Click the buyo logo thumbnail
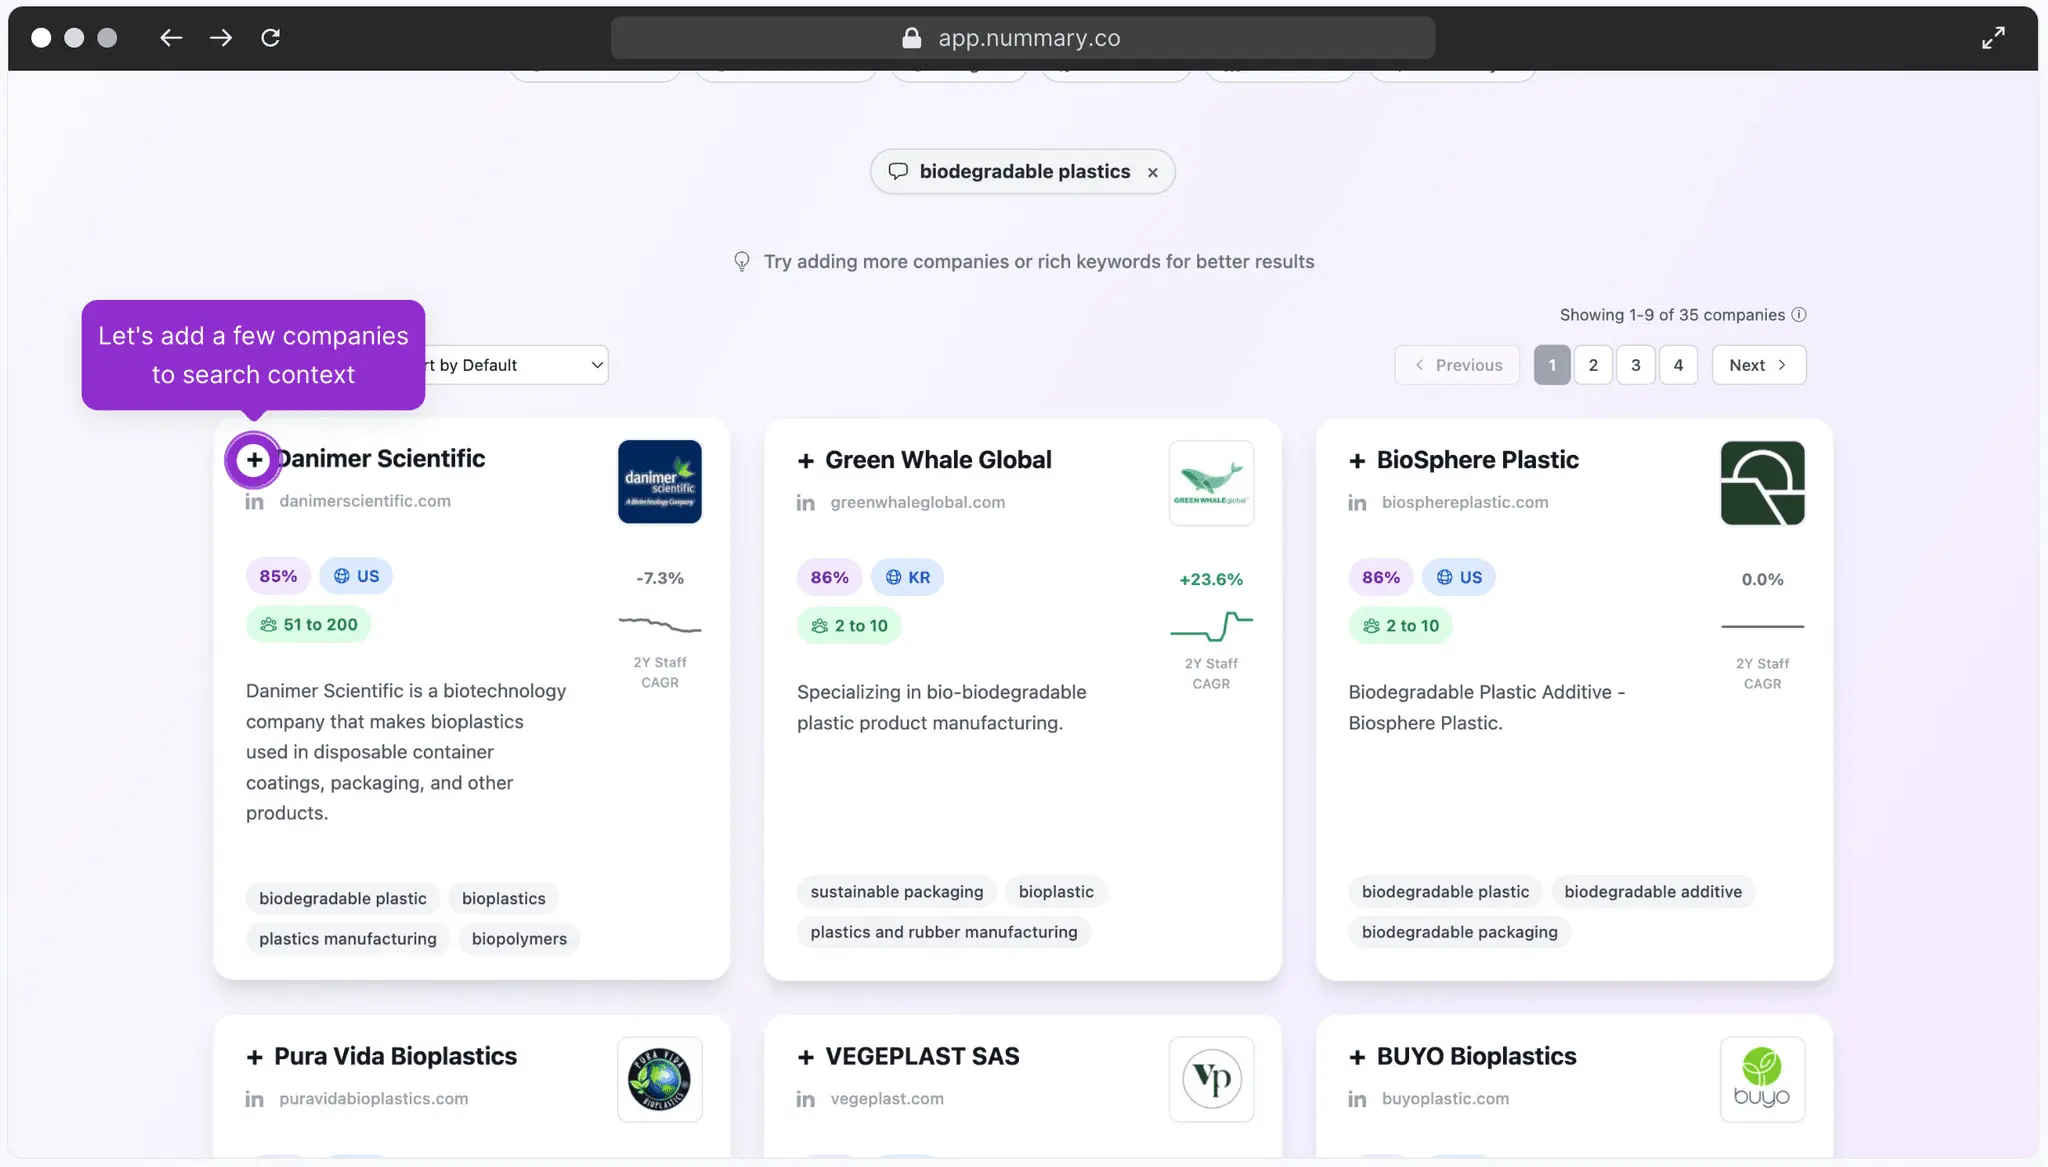The height and width of the screenshot is (1167, 2048). [x=1762, y=1079]
